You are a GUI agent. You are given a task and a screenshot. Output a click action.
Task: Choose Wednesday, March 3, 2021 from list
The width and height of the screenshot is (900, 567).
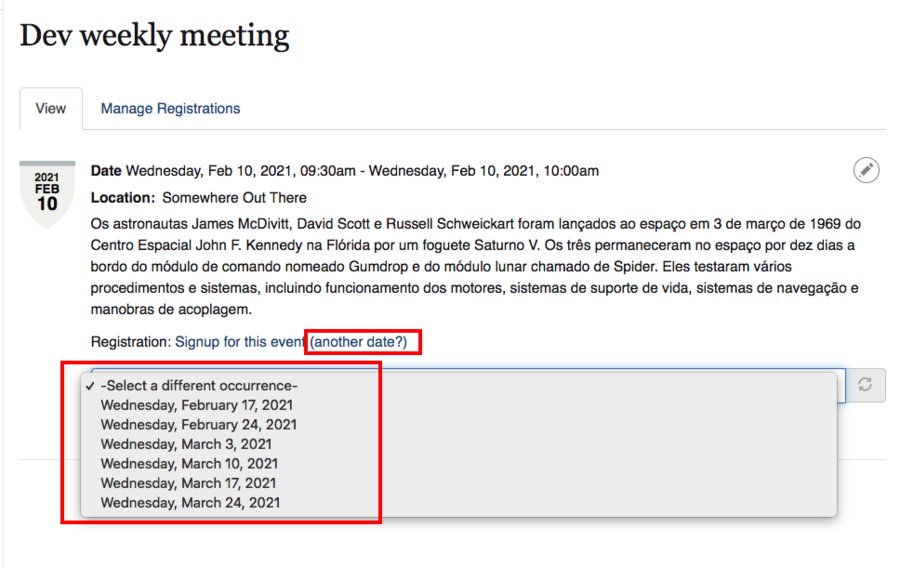pyautogui.click(x=186, y=444)
